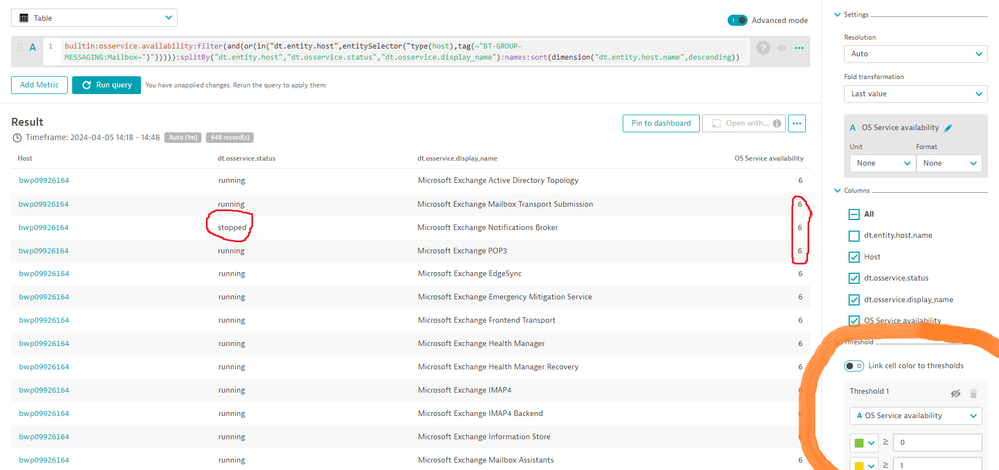Collapse the Settings section
999x470 pixels.
[837, 15]
